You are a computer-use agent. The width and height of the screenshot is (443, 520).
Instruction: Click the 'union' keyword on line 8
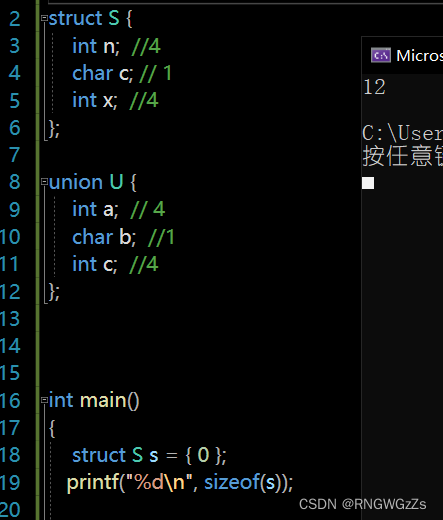pyautogui.click(x=76, y=182)
